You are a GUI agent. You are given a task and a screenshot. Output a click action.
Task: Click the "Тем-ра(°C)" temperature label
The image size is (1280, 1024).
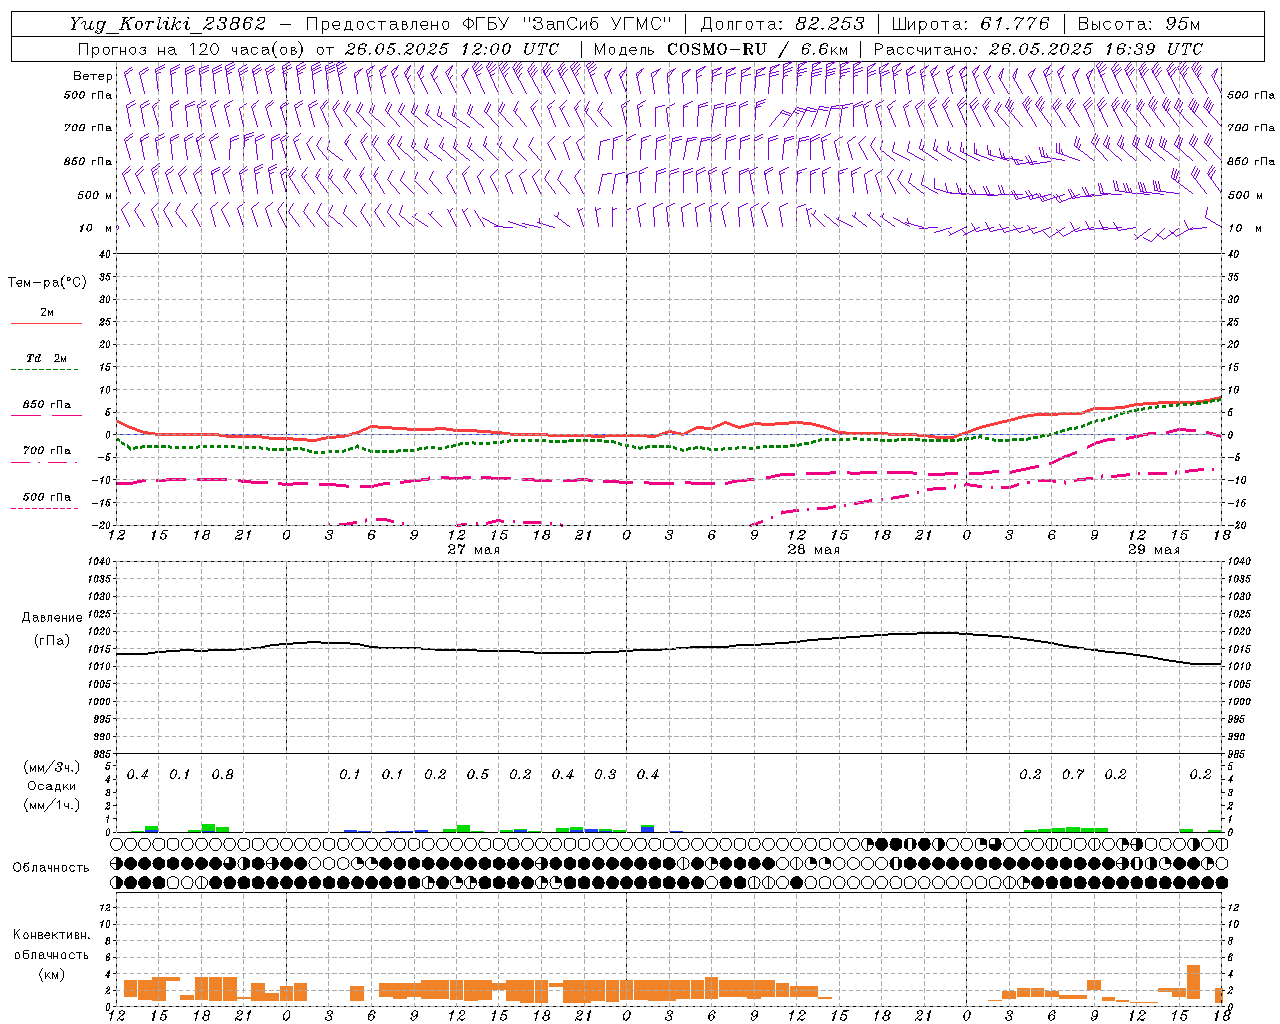click(47, 283)
